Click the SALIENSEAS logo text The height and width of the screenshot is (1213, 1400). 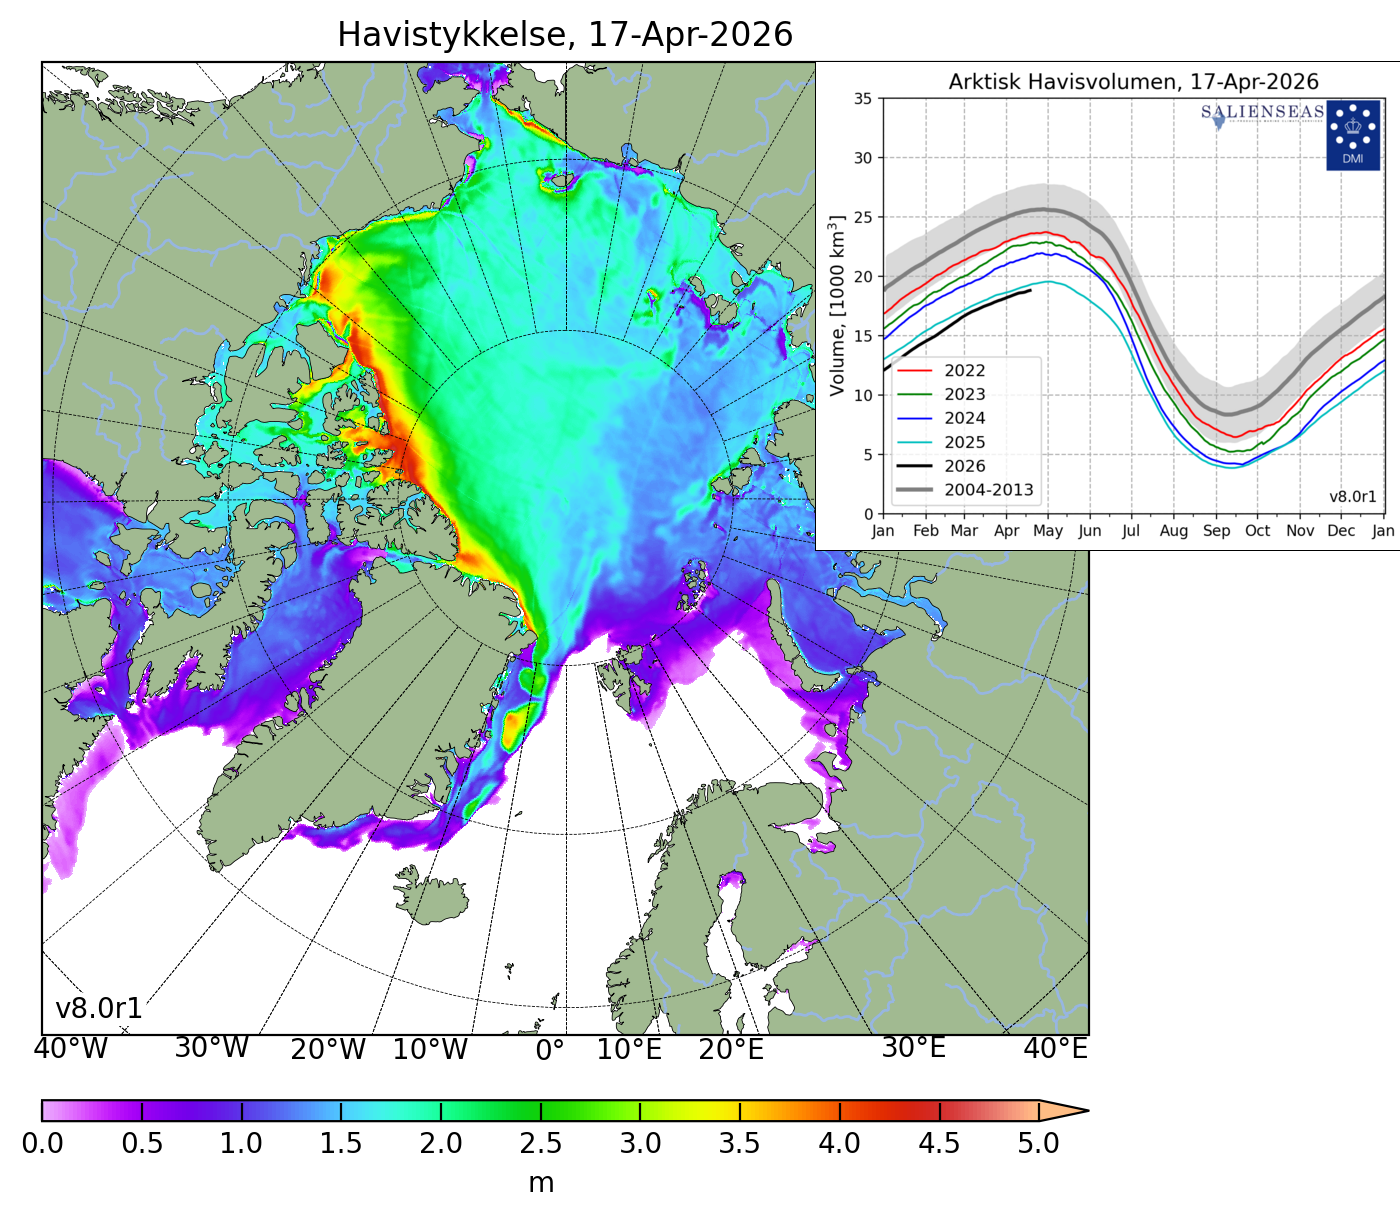pos(1262,112)
